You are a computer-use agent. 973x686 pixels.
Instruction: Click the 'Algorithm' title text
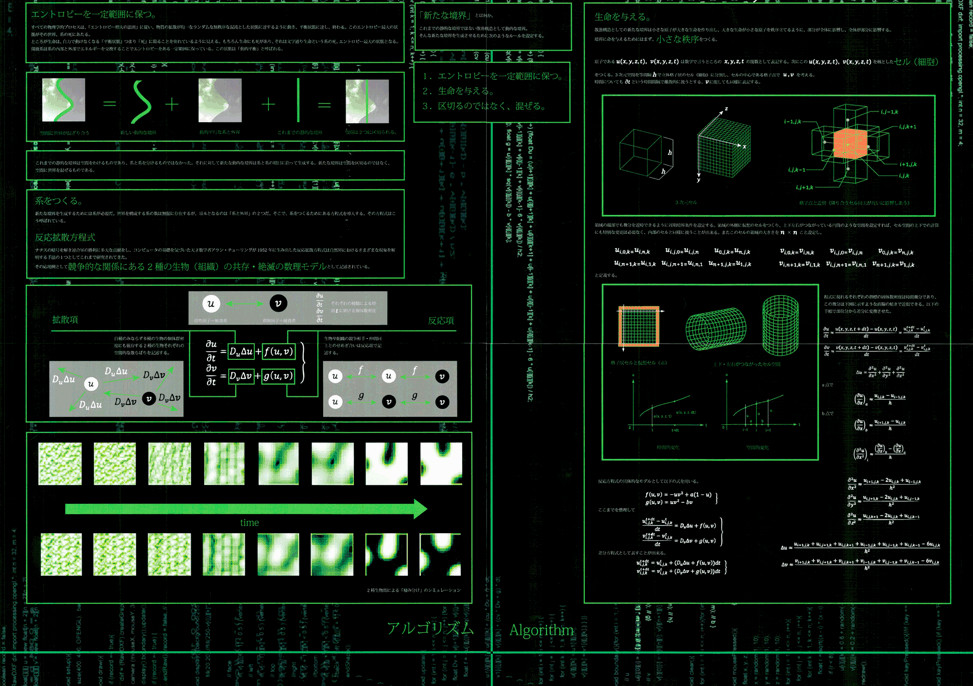point(541,630)
